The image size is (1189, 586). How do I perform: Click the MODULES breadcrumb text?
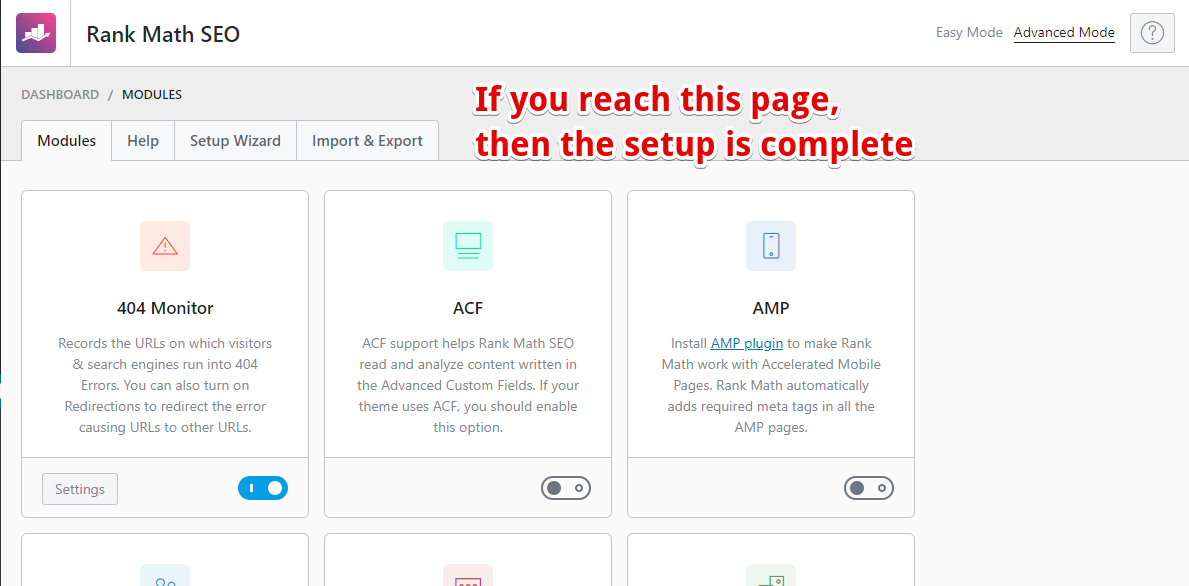click(x=152, y=95)
